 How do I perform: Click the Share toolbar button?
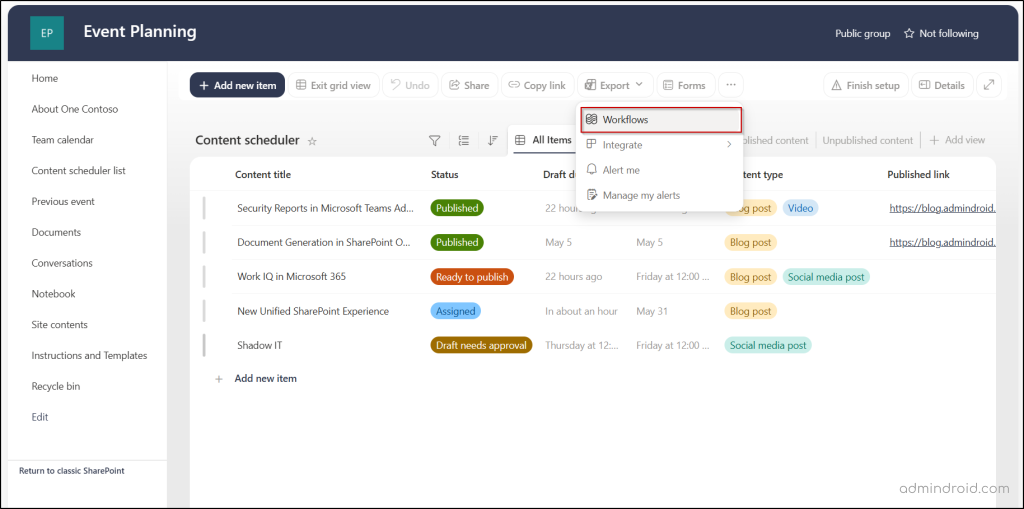coord(470,85)
